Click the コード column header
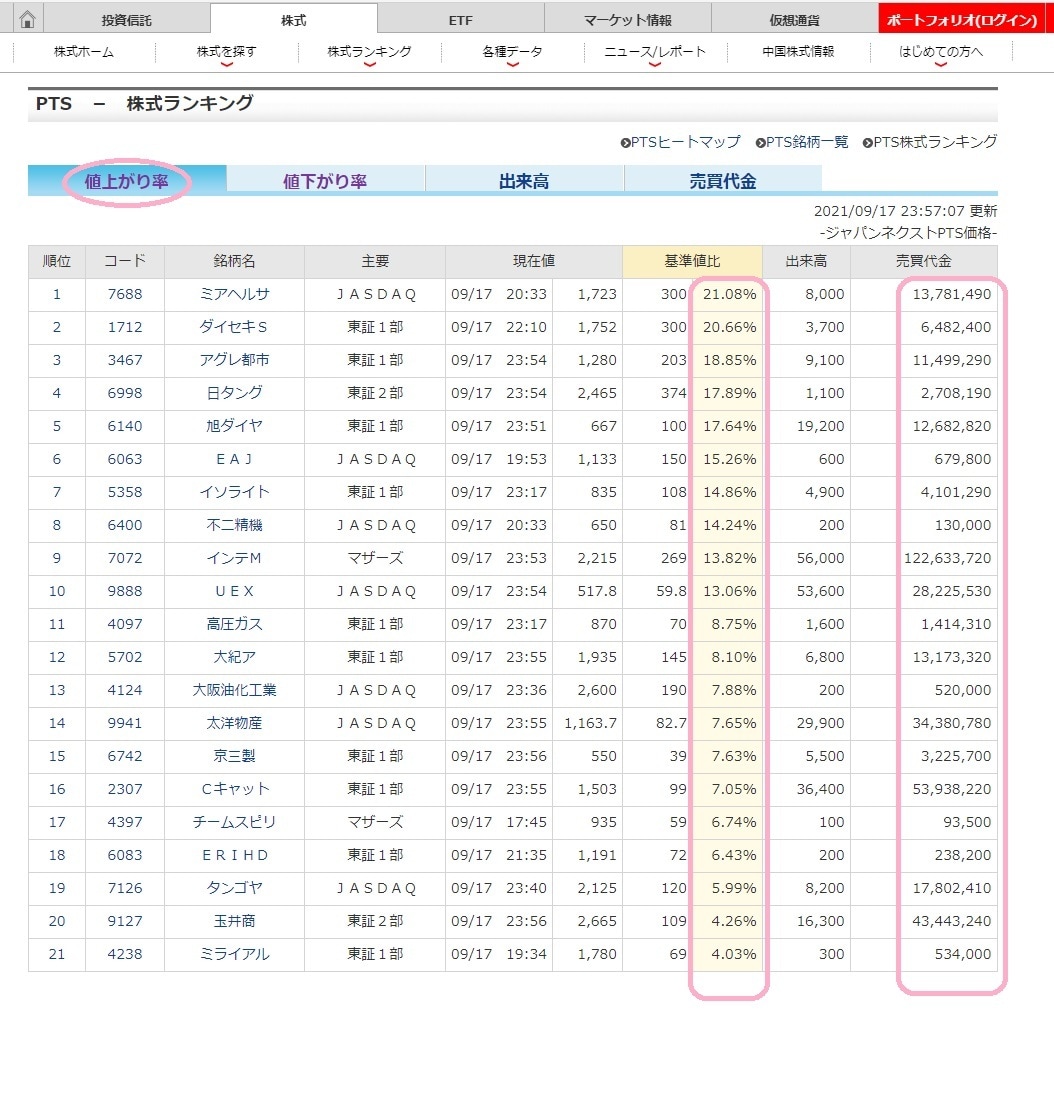Viewport: 1054px width, 1111px height. click(125, 261)
